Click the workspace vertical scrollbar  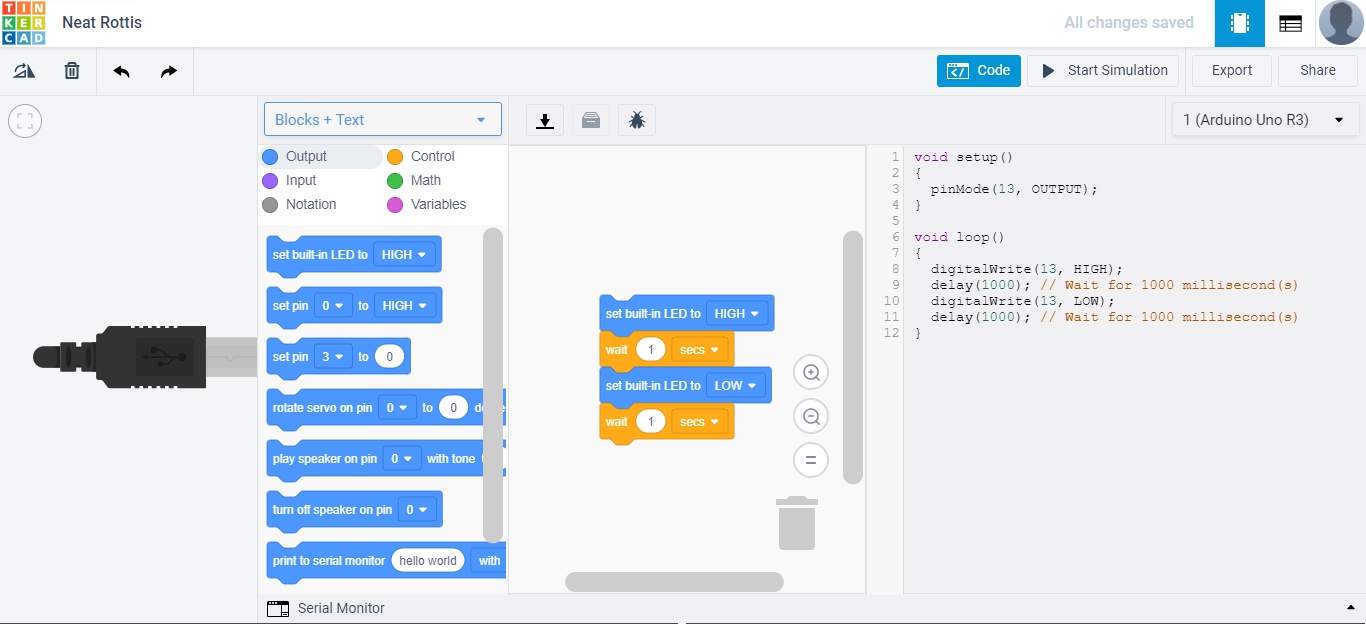point(853,358)
